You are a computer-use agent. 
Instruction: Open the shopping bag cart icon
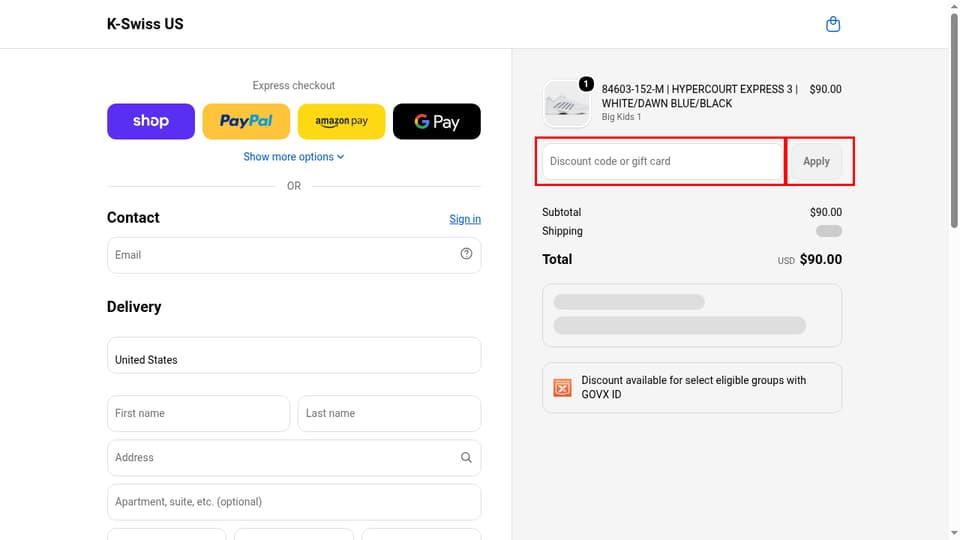click(x=833, y=24)
